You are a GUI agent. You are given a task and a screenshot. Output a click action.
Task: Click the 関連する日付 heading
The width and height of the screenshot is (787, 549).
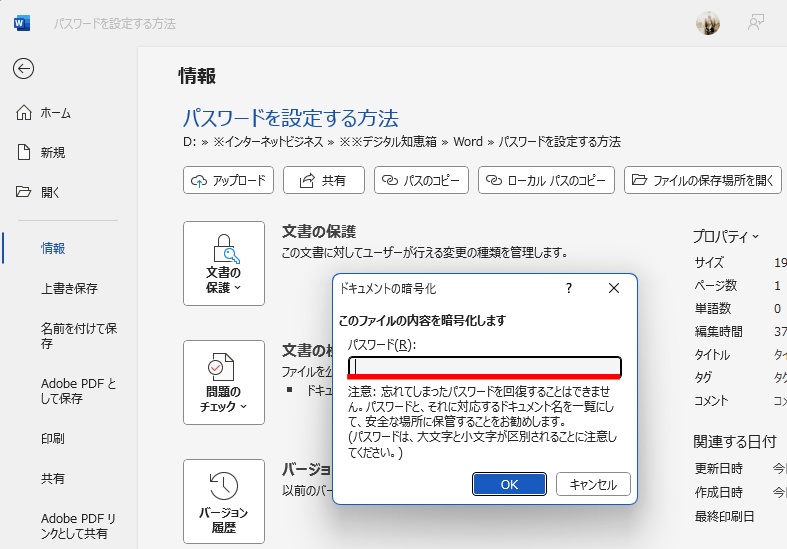(x=735, y=442)
